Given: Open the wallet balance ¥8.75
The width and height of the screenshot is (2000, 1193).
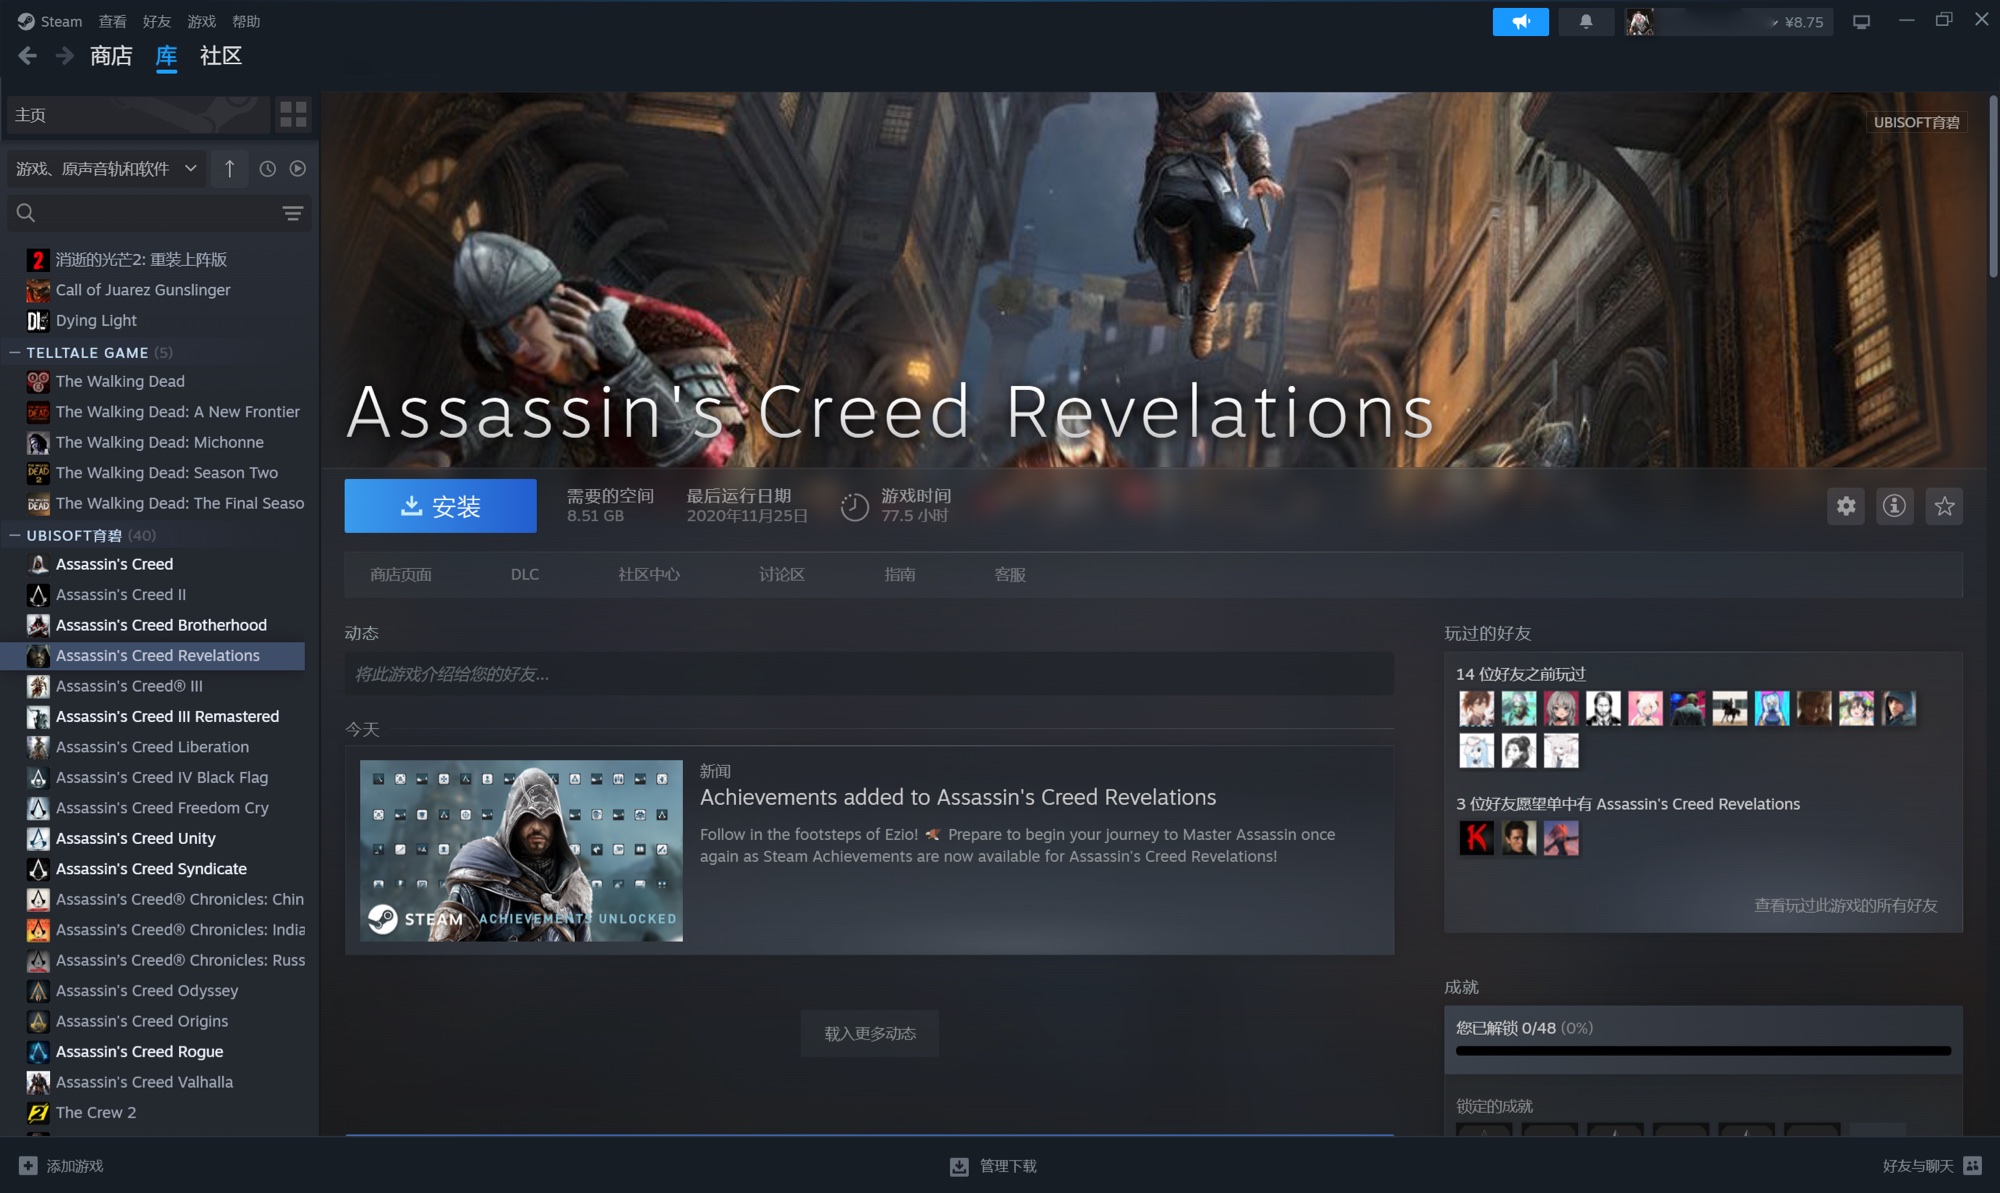Looking at the screenshot, I should tap(1804, 22).
